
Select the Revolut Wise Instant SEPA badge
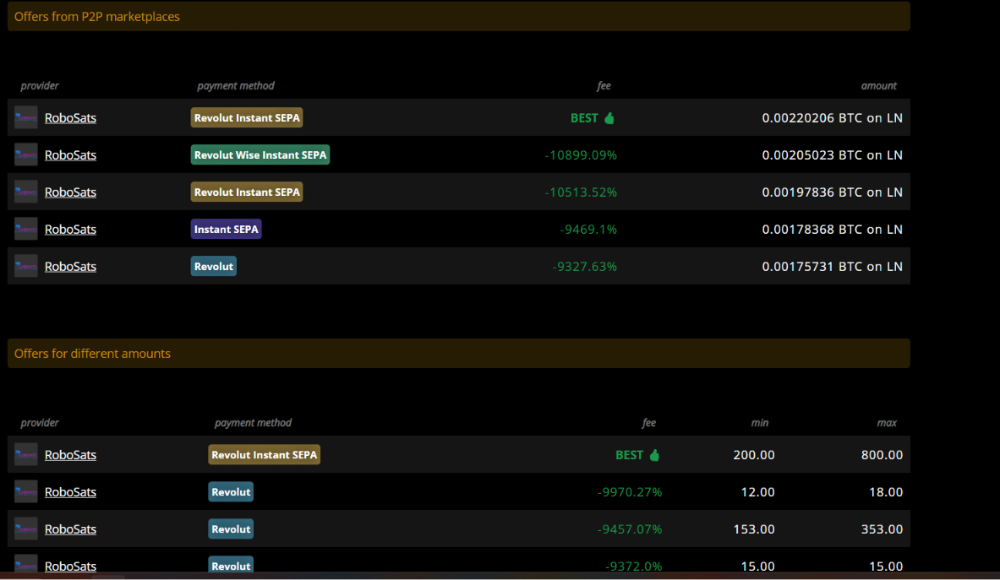[x=260, y=155]
